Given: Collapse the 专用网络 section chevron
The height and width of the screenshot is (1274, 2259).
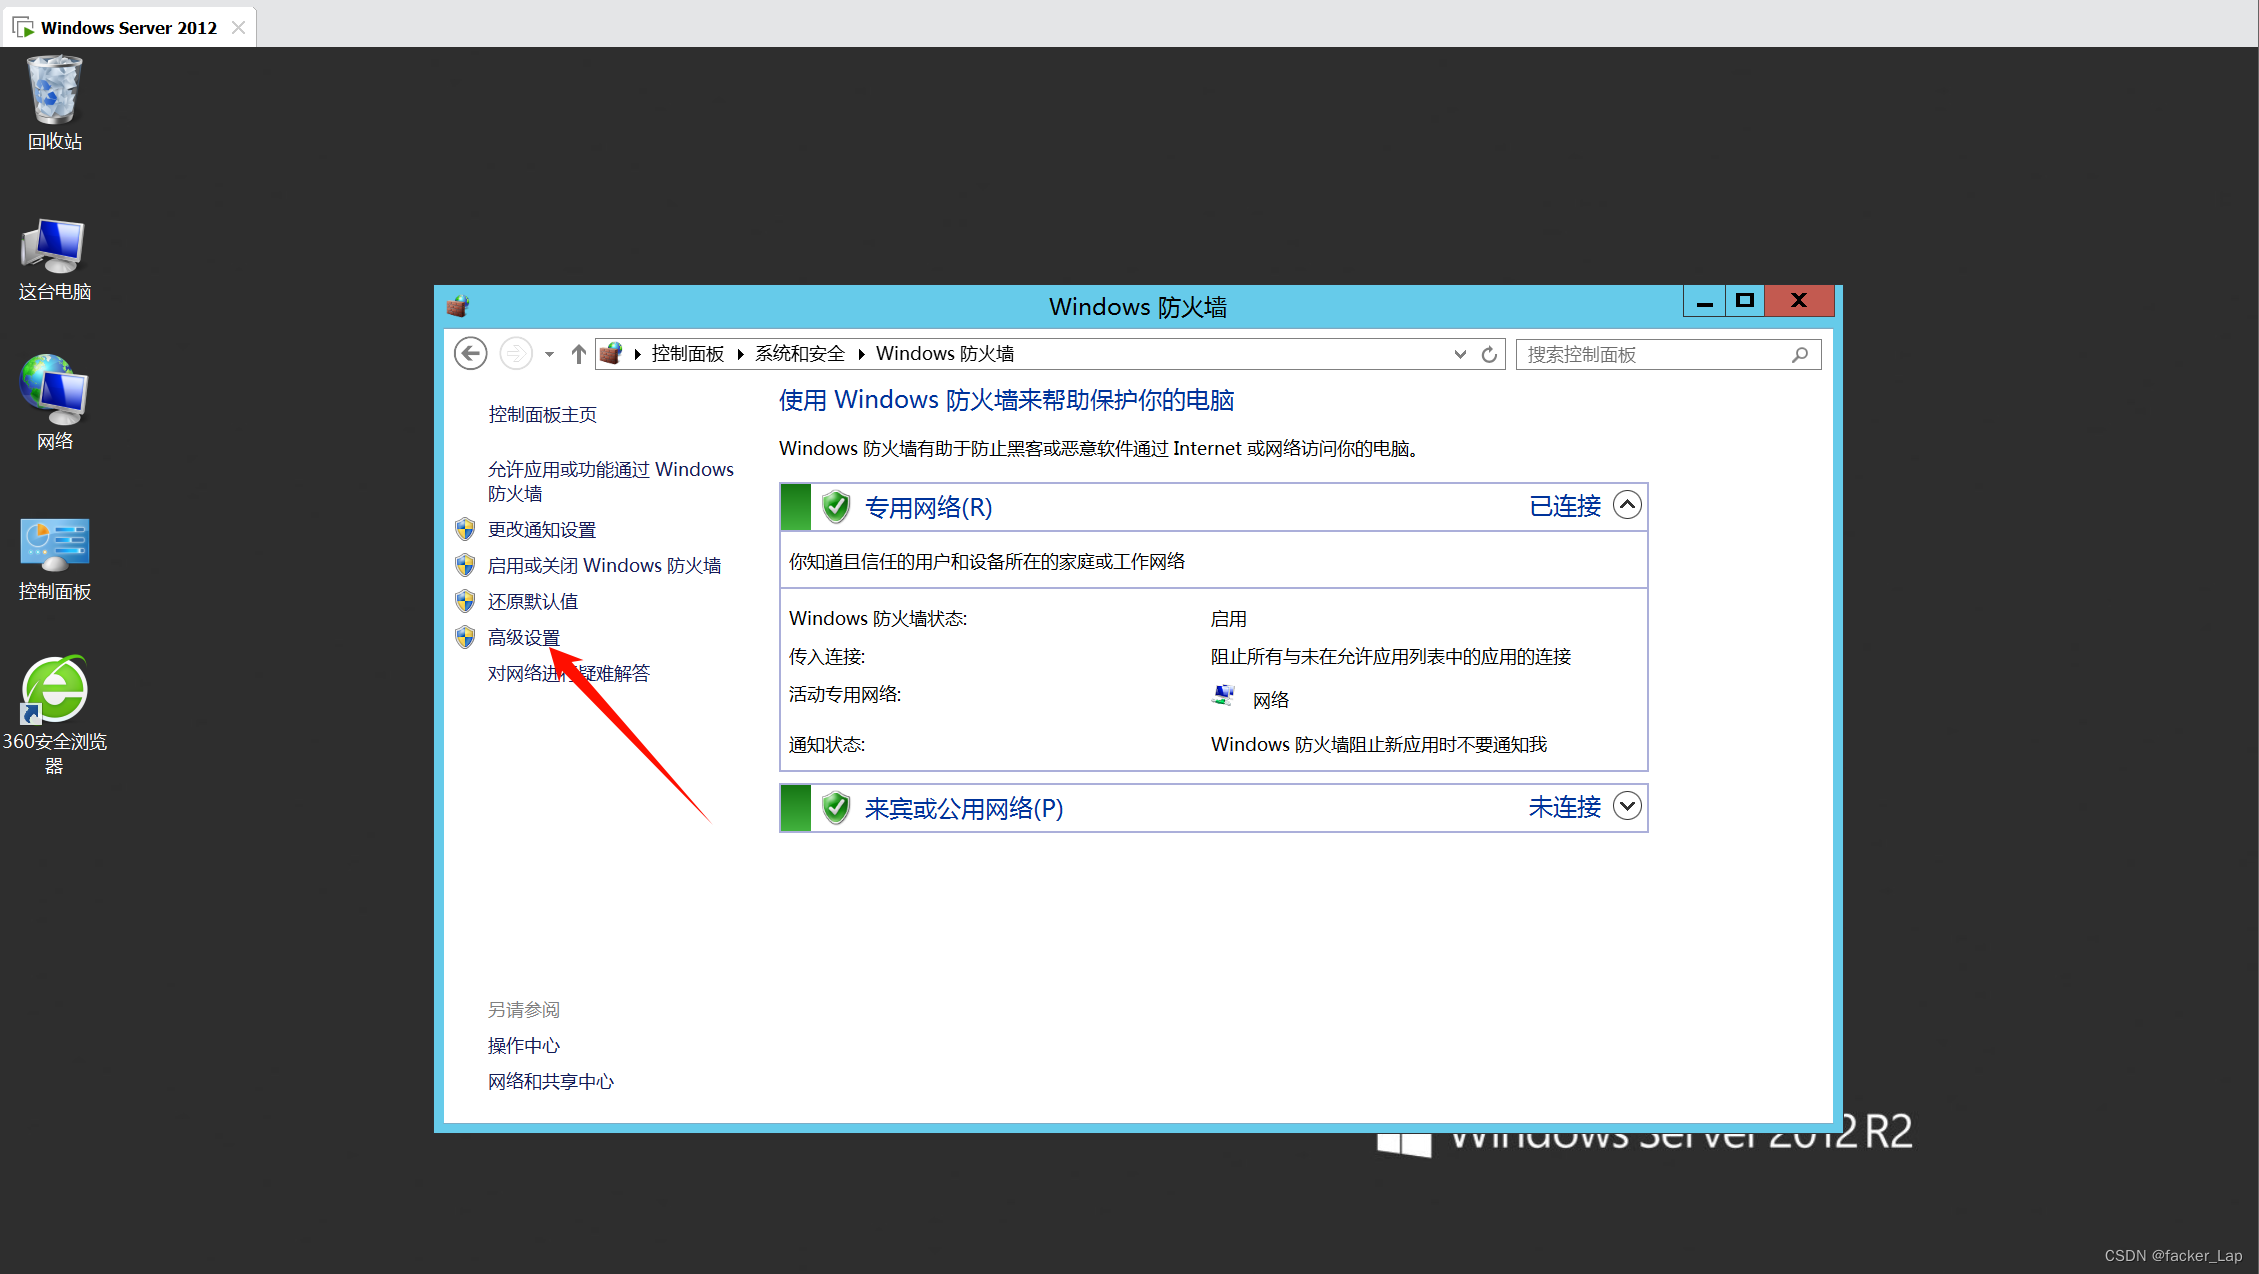Looking at the screenshot, I should tap(1627, 506).
